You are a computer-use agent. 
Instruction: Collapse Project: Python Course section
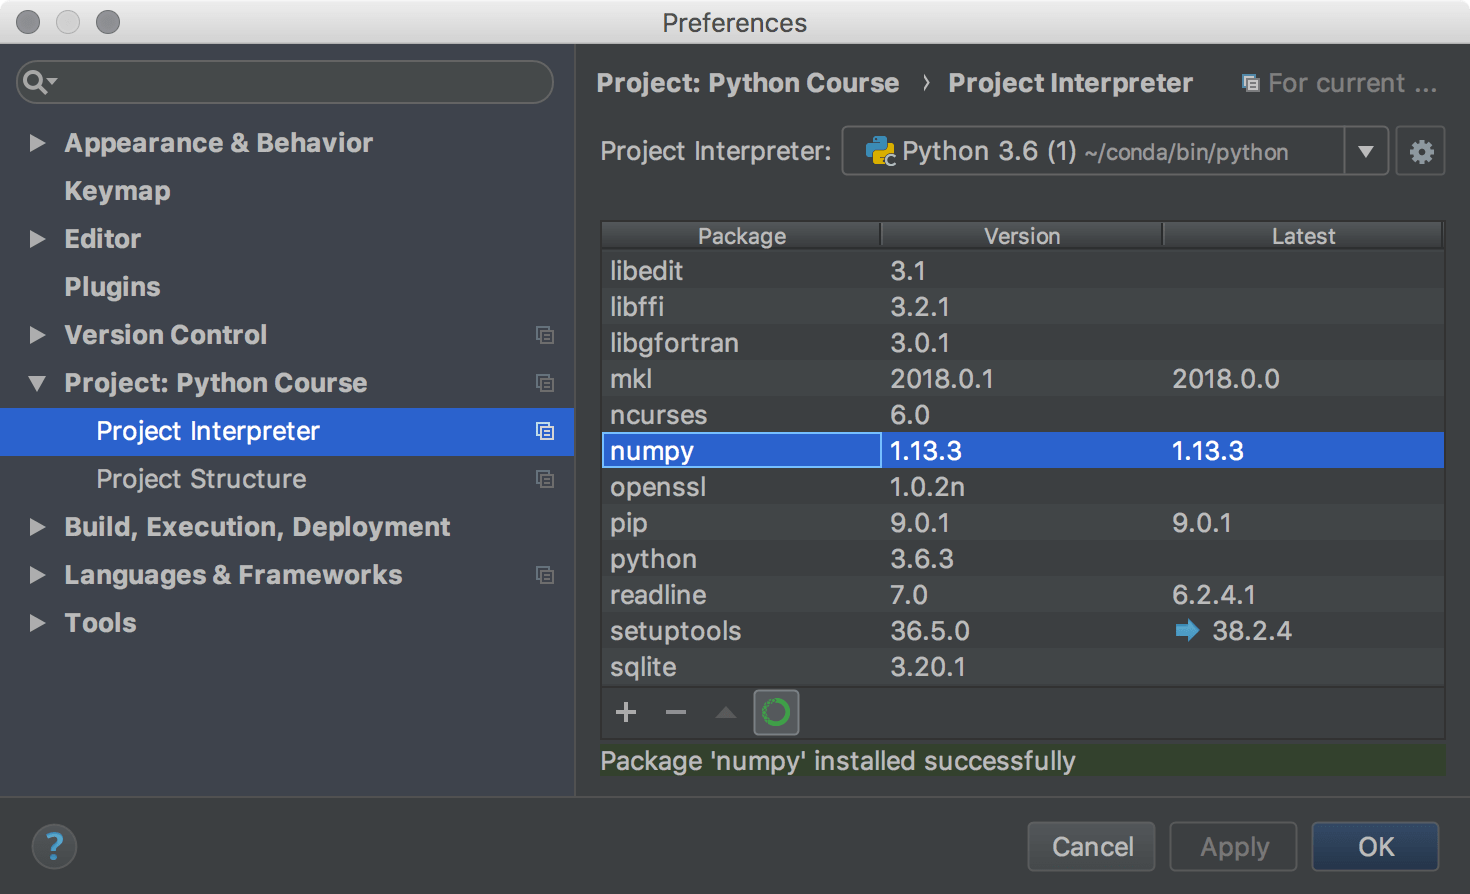coord(37,383)
